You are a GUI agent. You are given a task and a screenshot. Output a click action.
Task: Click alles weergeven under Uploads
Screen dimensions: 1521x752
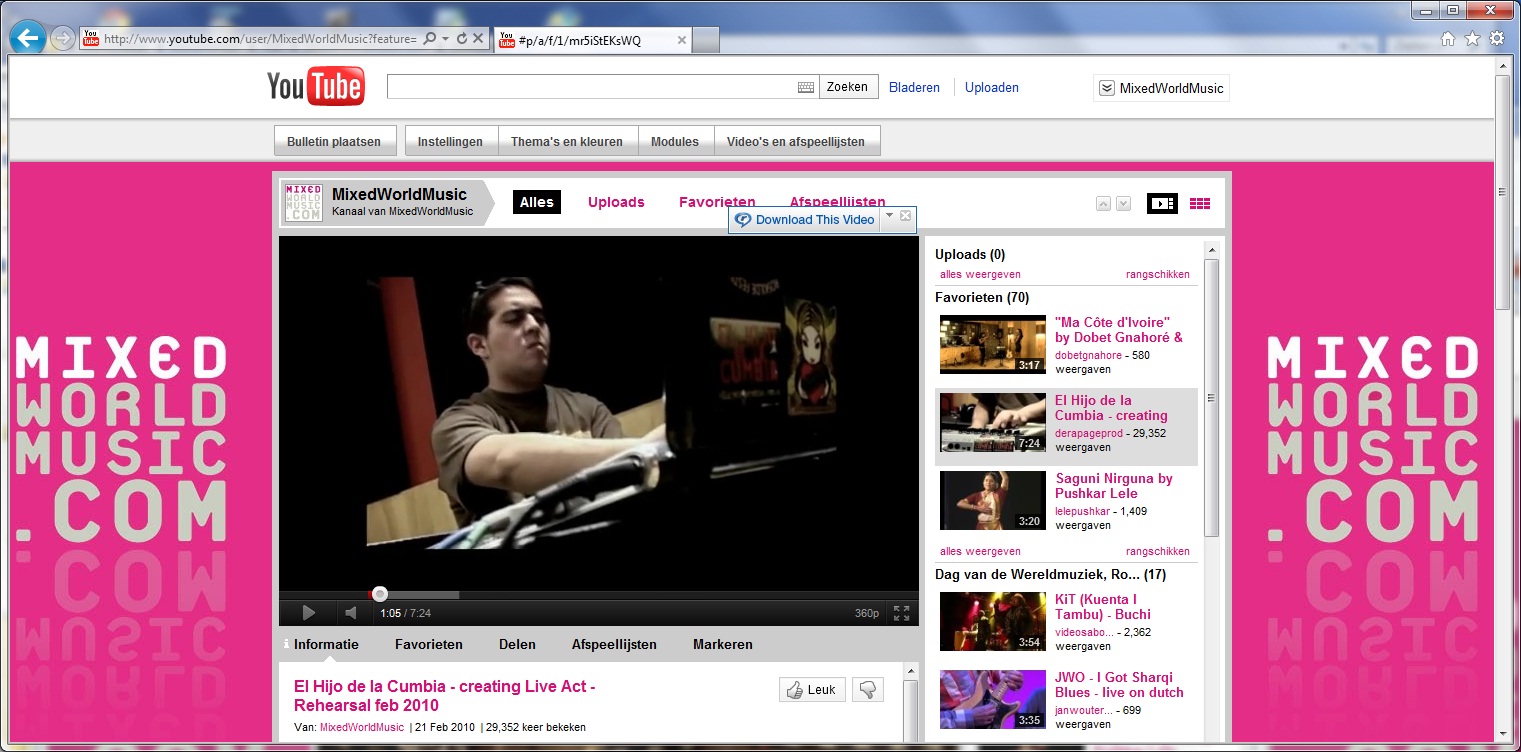(980, 274)
